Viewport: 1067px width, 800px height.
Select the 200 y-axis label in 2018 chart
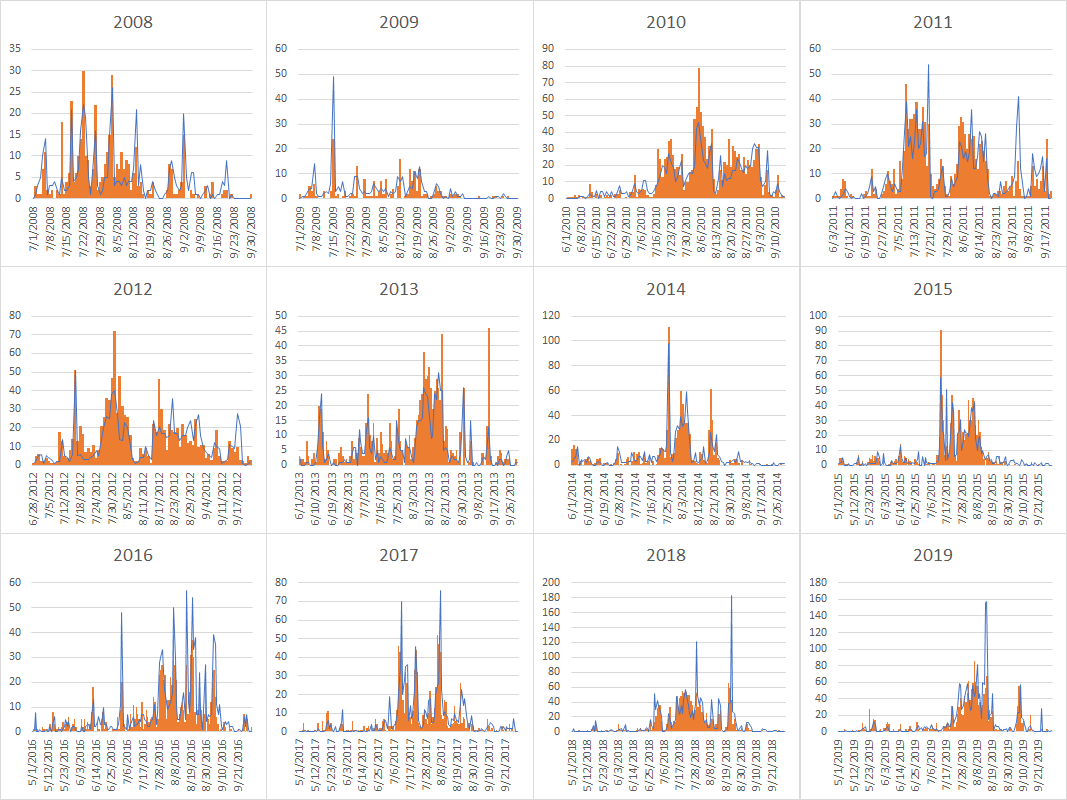point(548,582)
